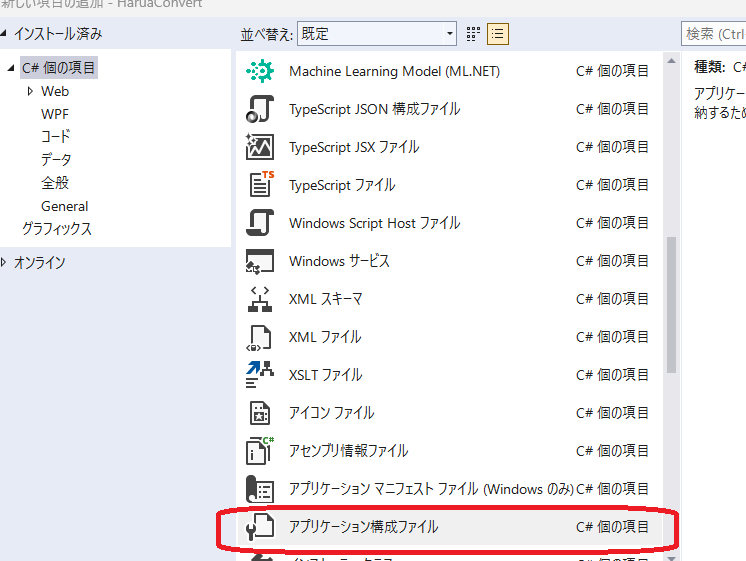Select the データ category
746x561 pixels.
tap(56, 160)
